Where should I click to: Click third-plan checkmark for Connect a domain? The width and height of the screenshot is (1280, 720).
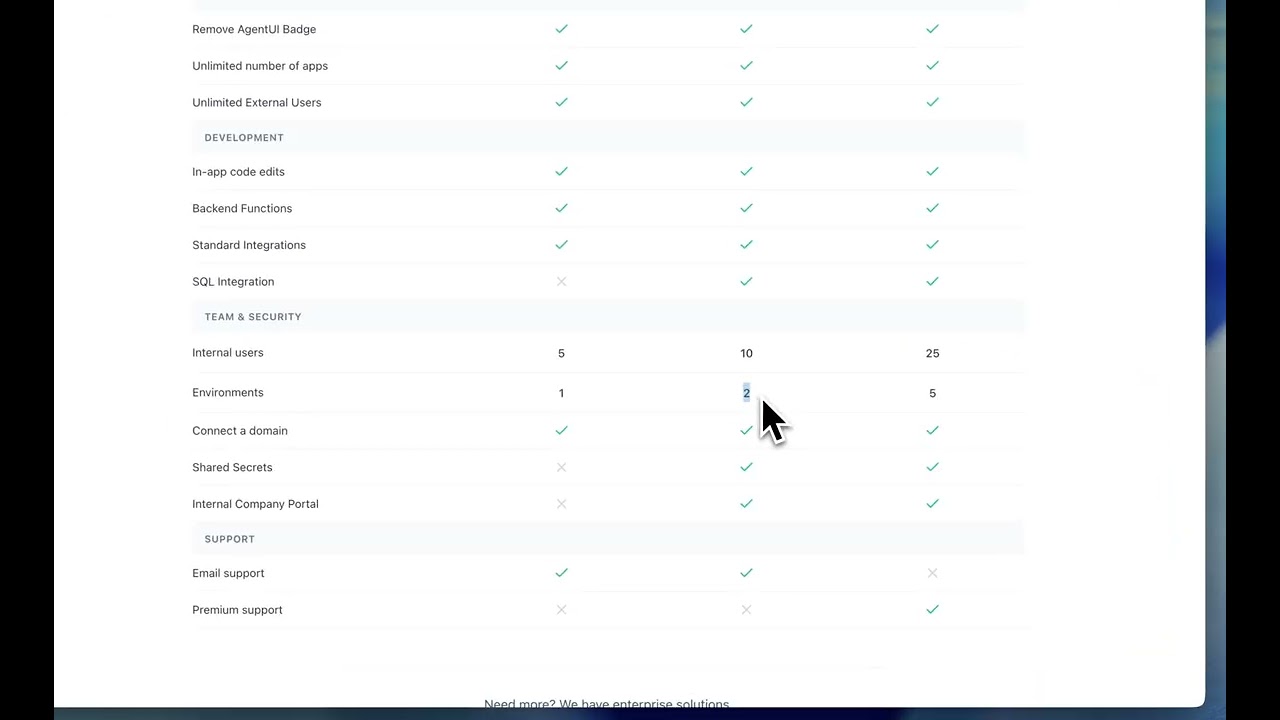pos(932,430)
